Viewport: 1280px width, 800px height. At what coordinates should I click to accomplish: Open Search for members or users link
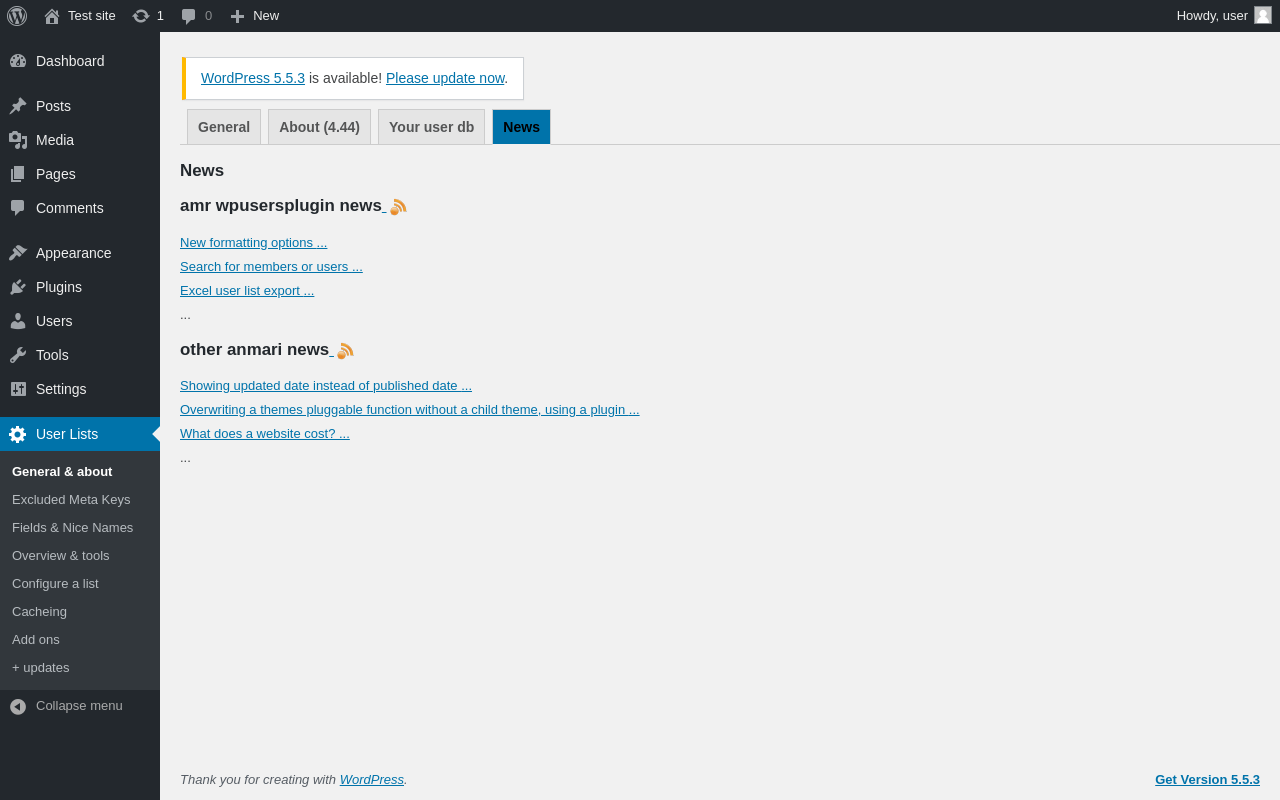tap(271, 266)
